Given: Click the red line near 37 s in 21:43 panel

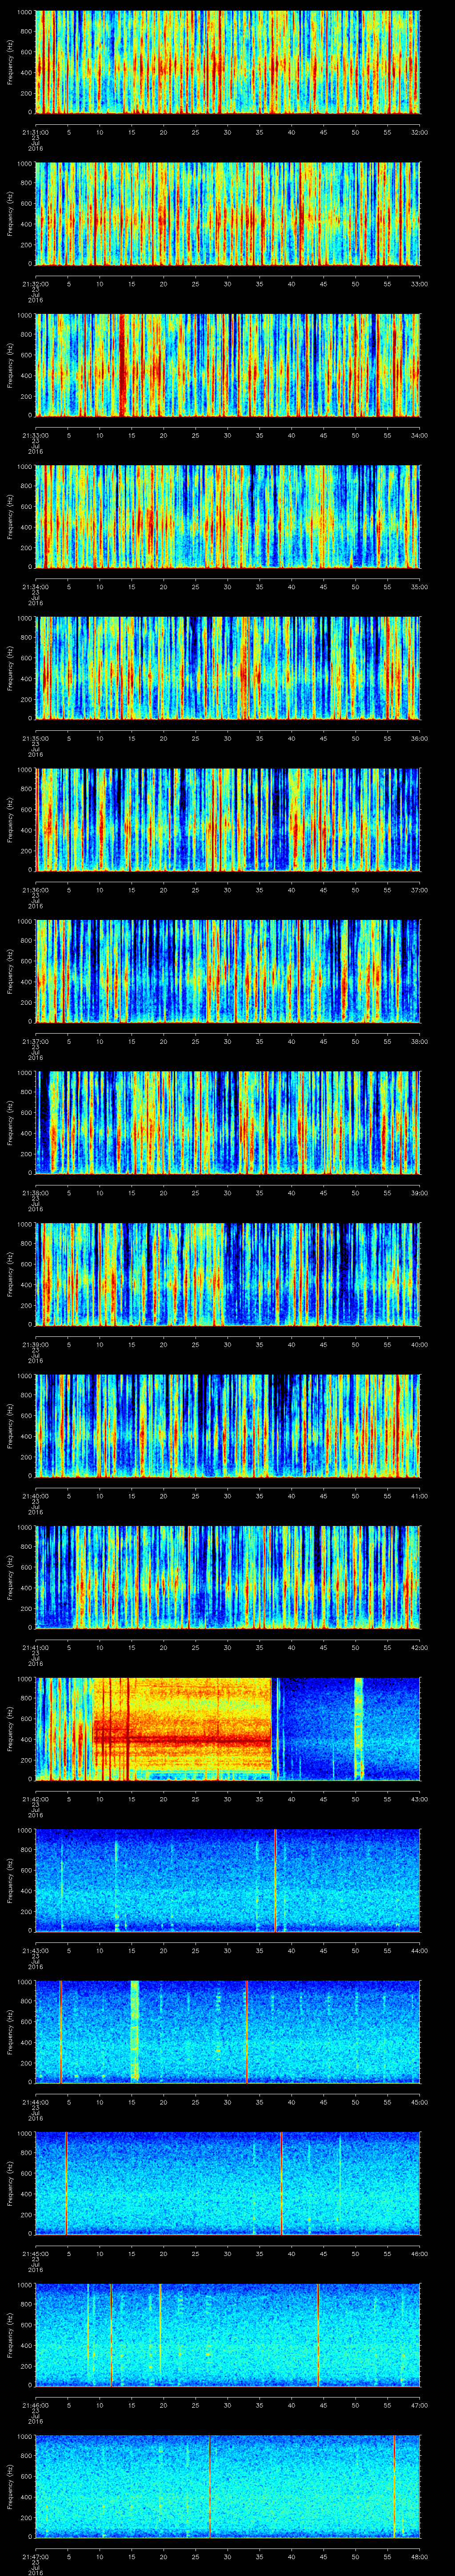Looking at the screenshot, I should [x=275, y=1880].
